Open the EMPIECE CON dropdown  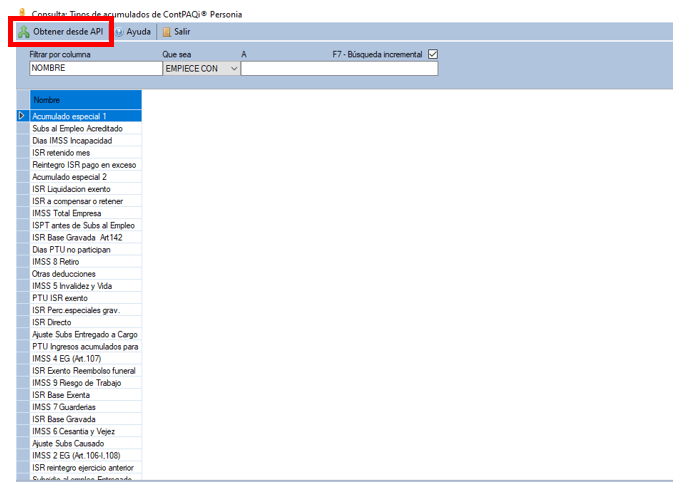(x=201, y=68)
